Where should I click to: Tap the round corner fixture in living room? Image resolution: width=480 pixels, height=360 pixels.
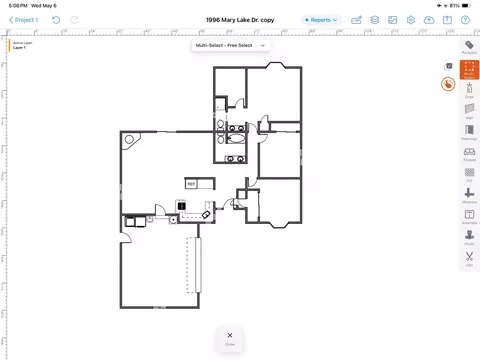click(129, 139)
